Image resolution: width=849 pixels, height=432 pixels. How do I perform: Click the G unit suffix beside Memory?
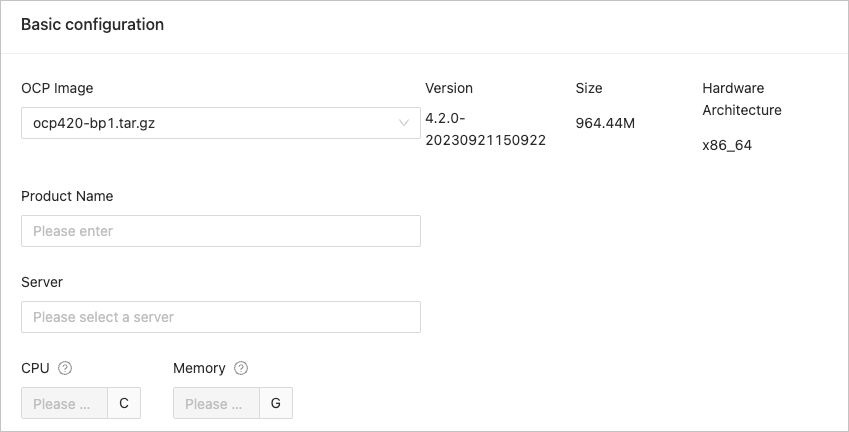coord(276,404)
